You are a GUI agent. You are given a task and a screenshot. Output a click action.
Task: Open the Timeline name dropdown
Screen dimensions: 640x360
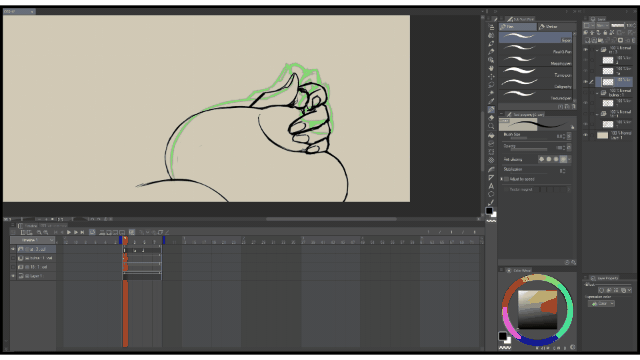[32, 240]
